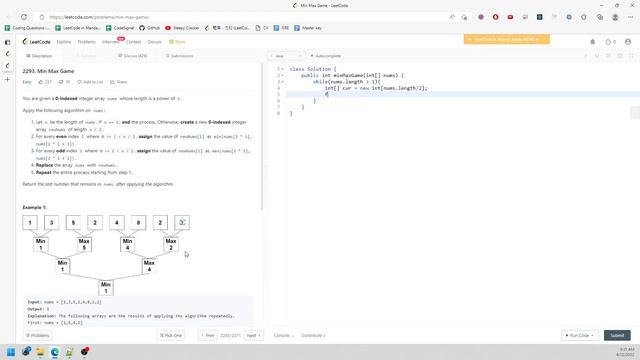Open the Discuss tab
Screen dimensions: 640x360
point(133,56)
